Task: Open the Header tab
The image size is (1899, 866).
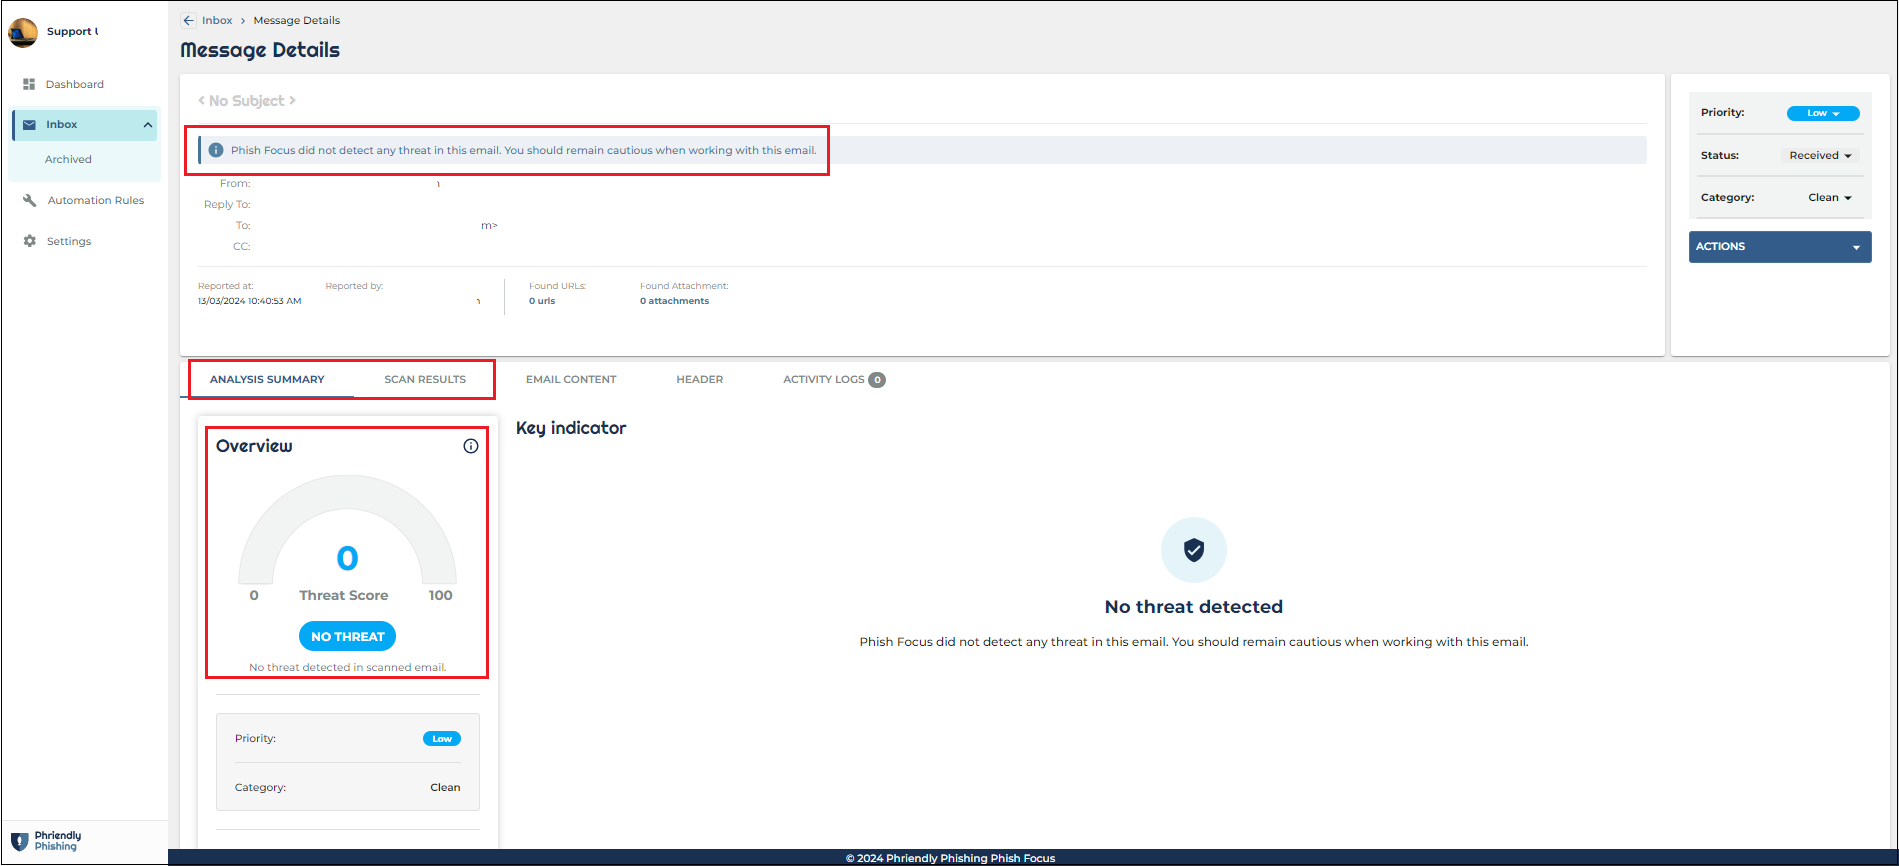Action: click(699, 380)
